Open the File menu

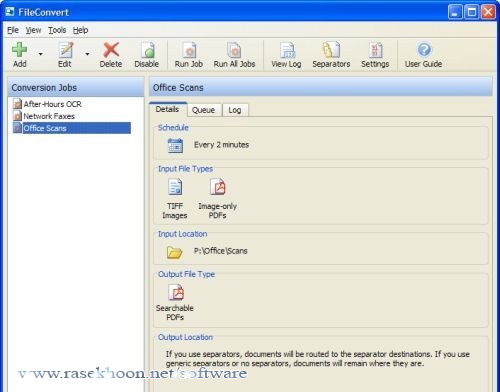tap(13, 30)
